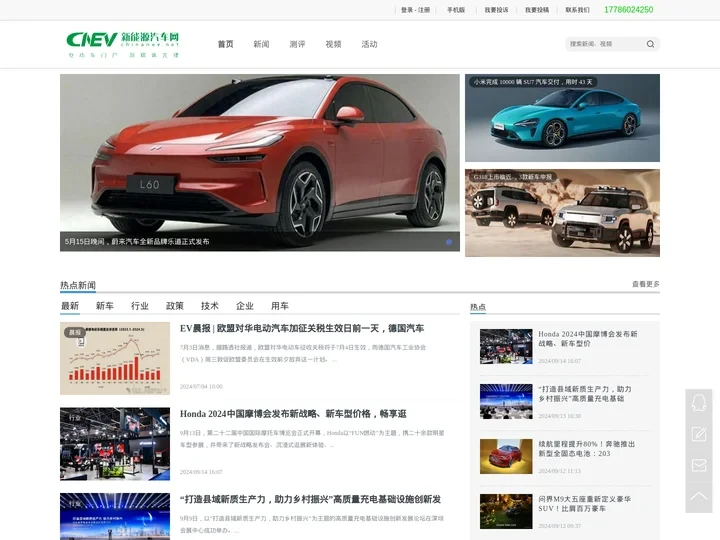Click the 查看更多 link
Screen dimensions: 720x540
(x=646, y=284)
